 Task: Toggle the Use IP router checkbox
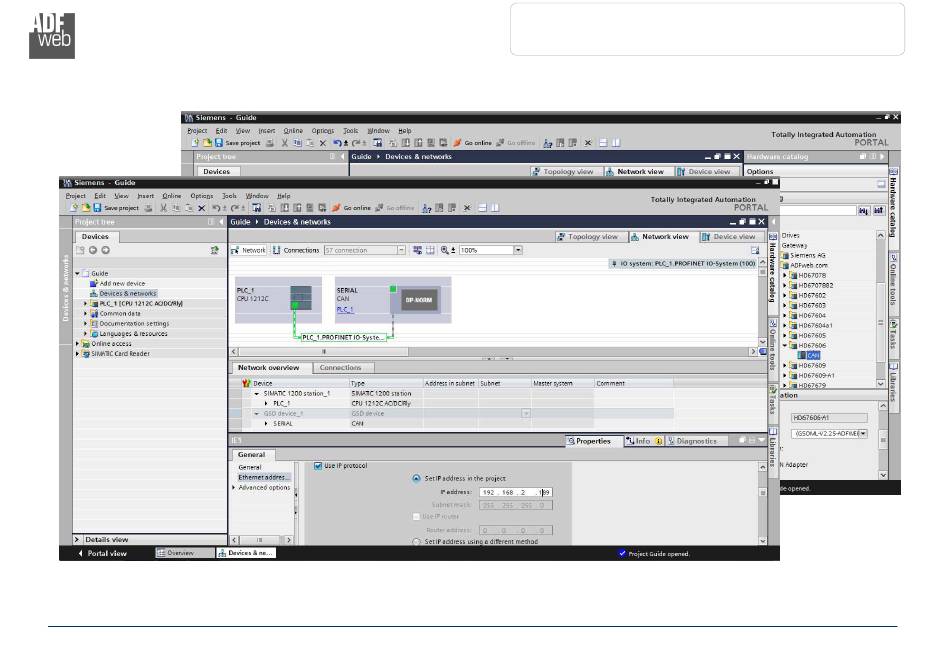tap(416, 517)
